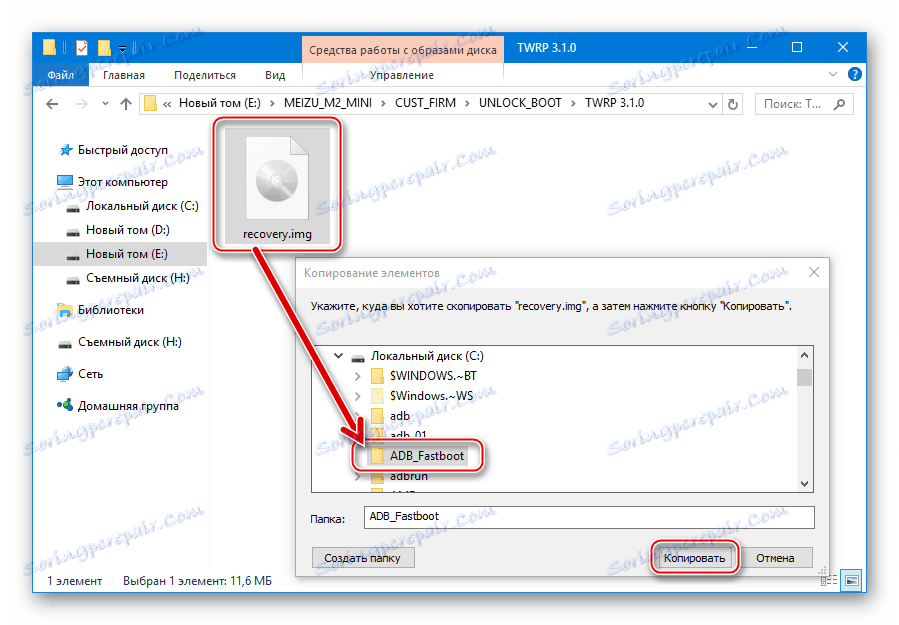Switch to the Поделиться ribbon tab
899x625 pixels.
tap(205, 75)
